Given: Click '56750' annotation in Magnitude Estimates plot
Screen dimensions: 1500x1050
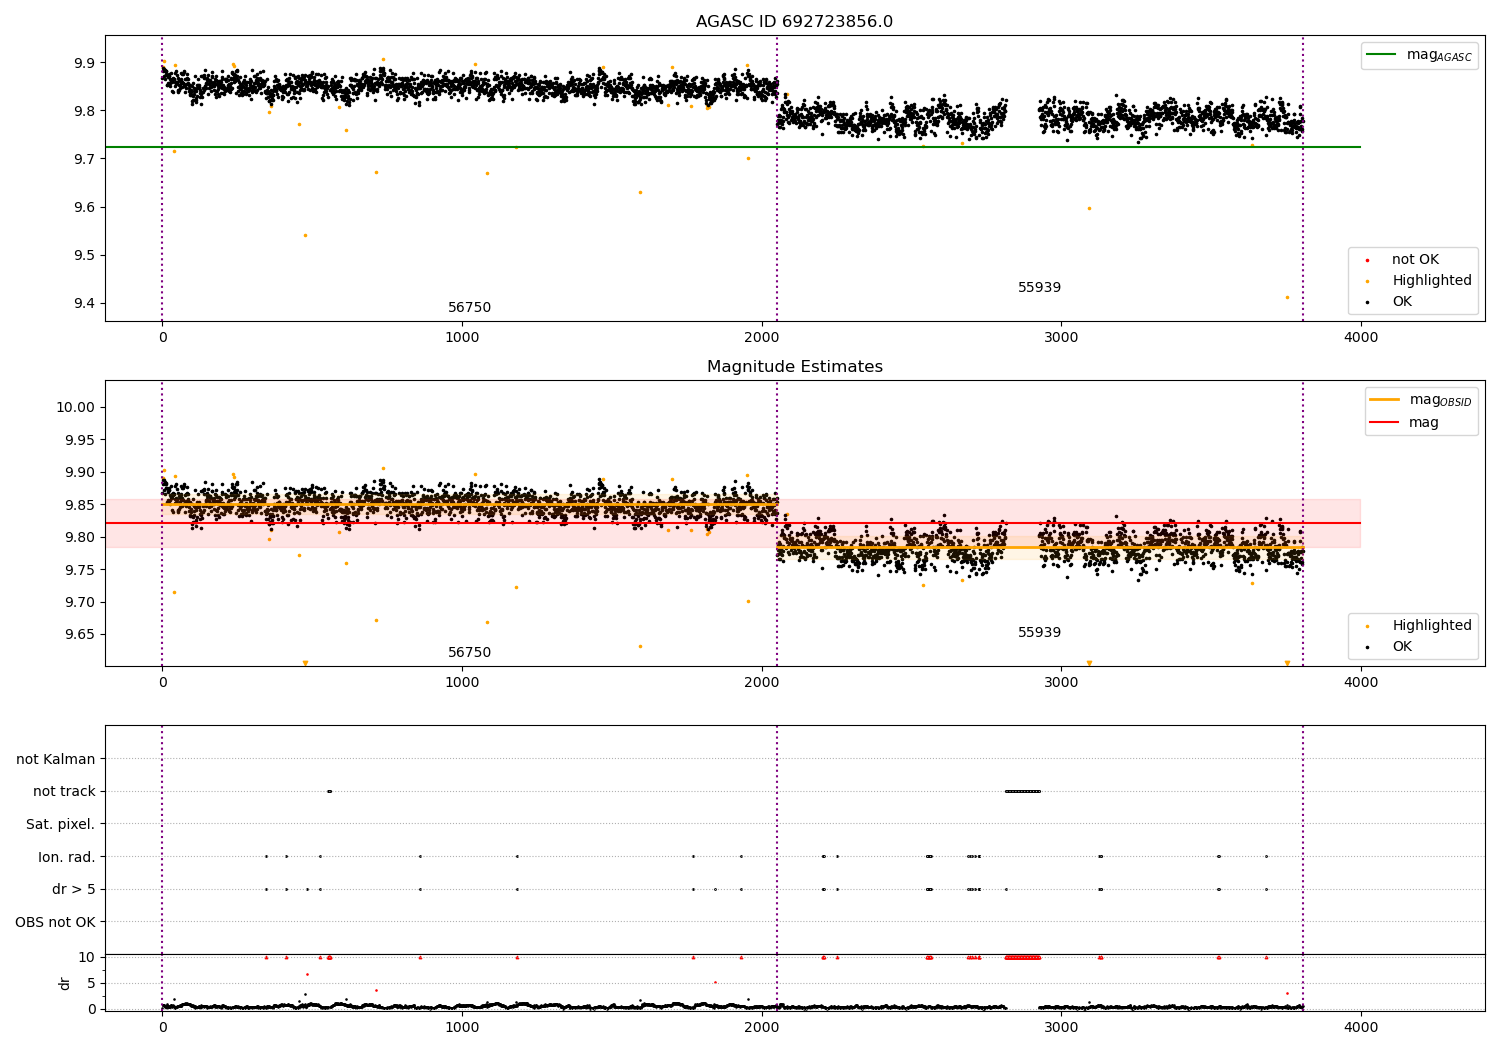Looking at the screenshot, I should pyautogui.click(x=469, y=653).
